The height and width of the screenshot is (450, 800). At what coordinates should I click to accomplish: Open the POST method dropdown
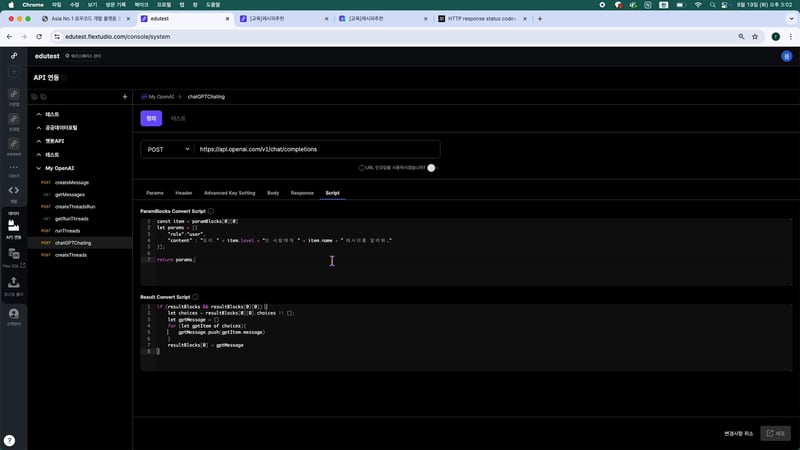point(167,149)
